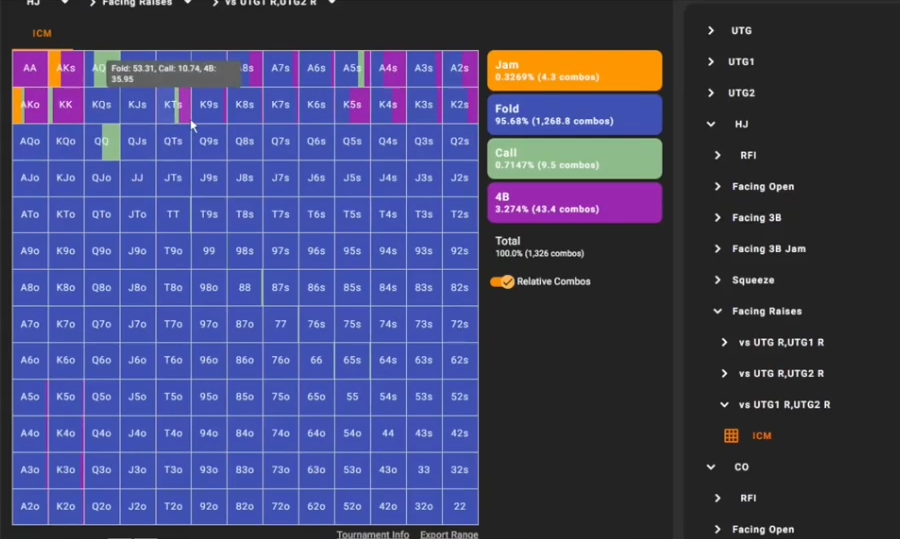This screenshot has width=900, height=539.
Task: Select the 22 hand cell
Action: click(459, 506)
